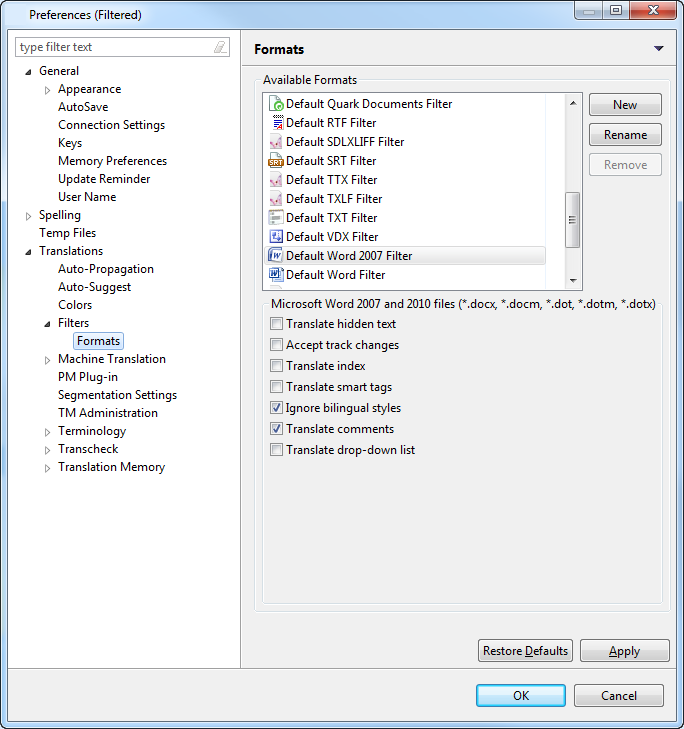Collapse the Translations tree node
The image size is (684, 729).
[x=28, y=252]
